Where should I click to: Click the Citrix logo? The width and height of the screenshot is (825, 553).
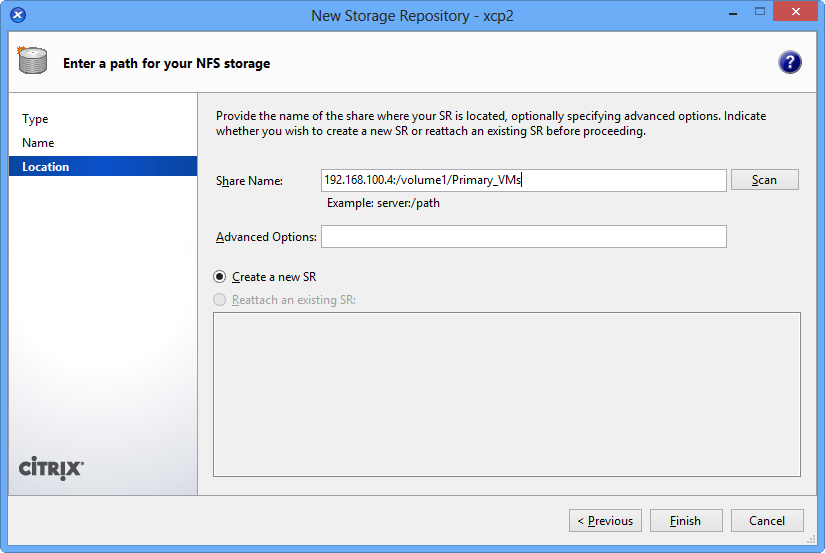[x=51, y=468]
